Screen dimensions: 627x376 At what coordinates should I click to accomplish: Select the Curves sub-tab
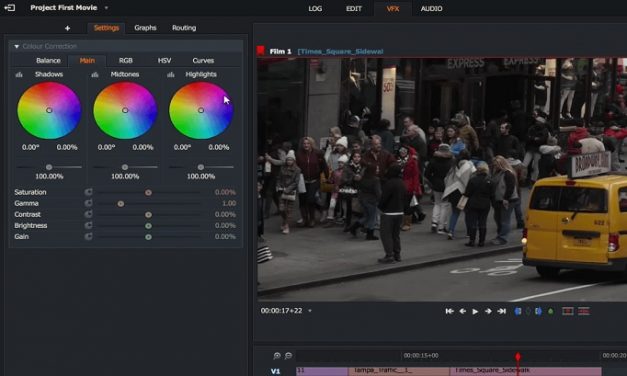(x=203, y=60)
